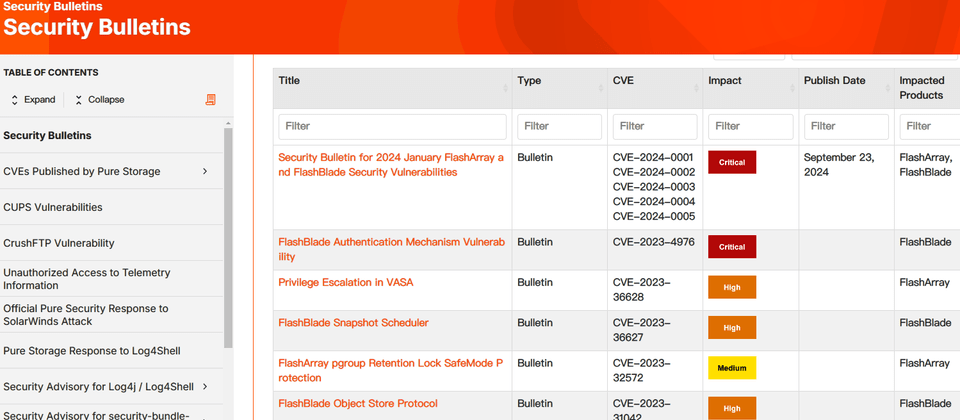Screen dimensions: 960x420
Task: Open Privilege Escalation in VASA link
Action: [x=346, y=282]
